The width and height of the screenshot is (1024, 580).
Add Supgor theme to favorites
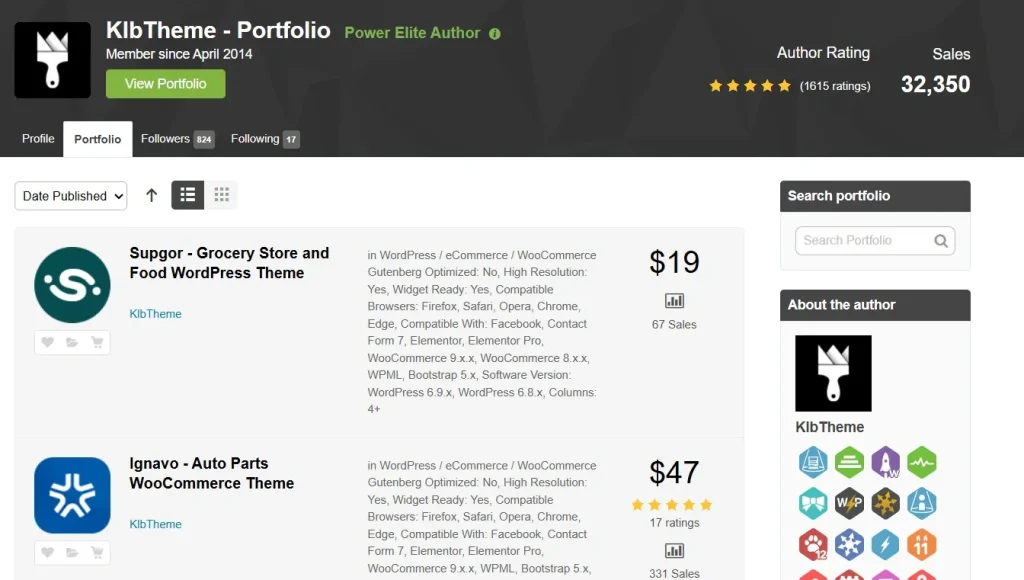47,343
